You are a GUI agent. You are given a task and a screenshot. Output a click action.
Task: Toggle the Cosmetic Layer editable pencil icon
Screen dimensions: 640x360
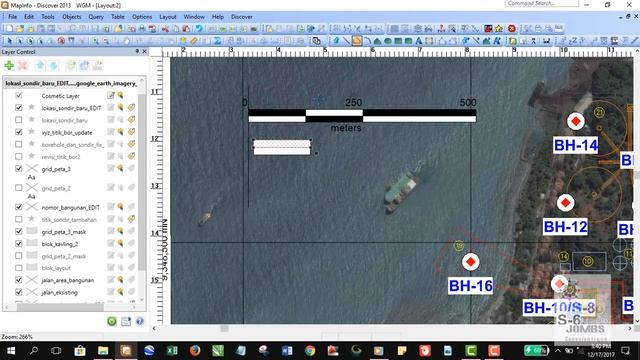[111, 96]
